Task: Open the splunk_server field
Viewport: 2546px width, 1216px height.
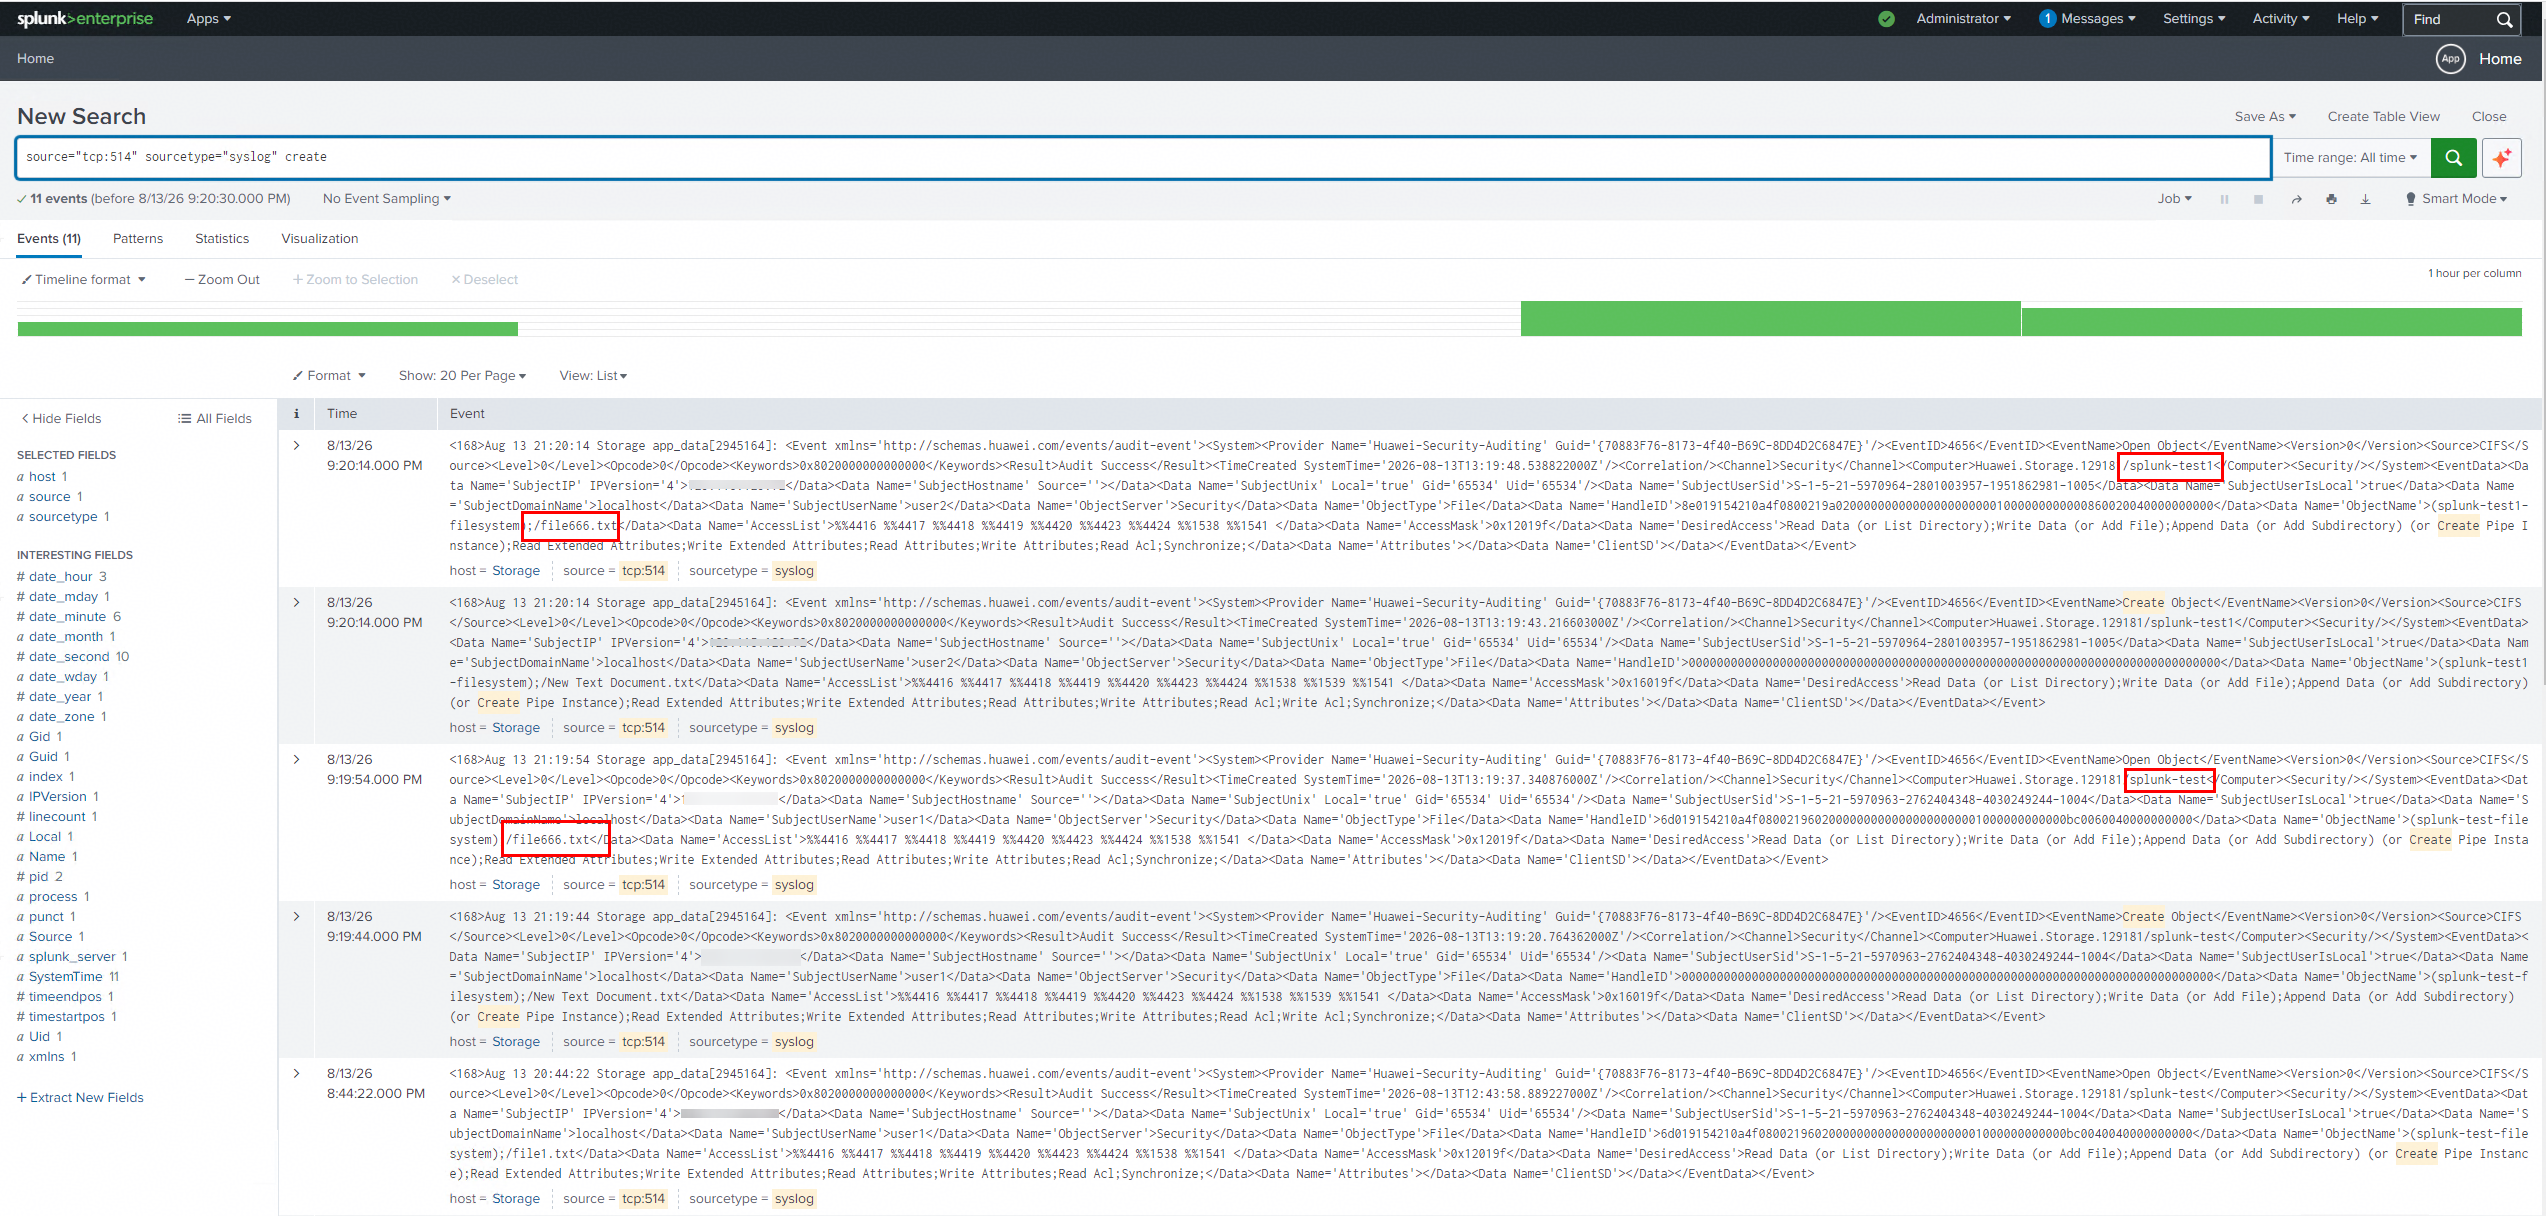Action: coord(72,957)
